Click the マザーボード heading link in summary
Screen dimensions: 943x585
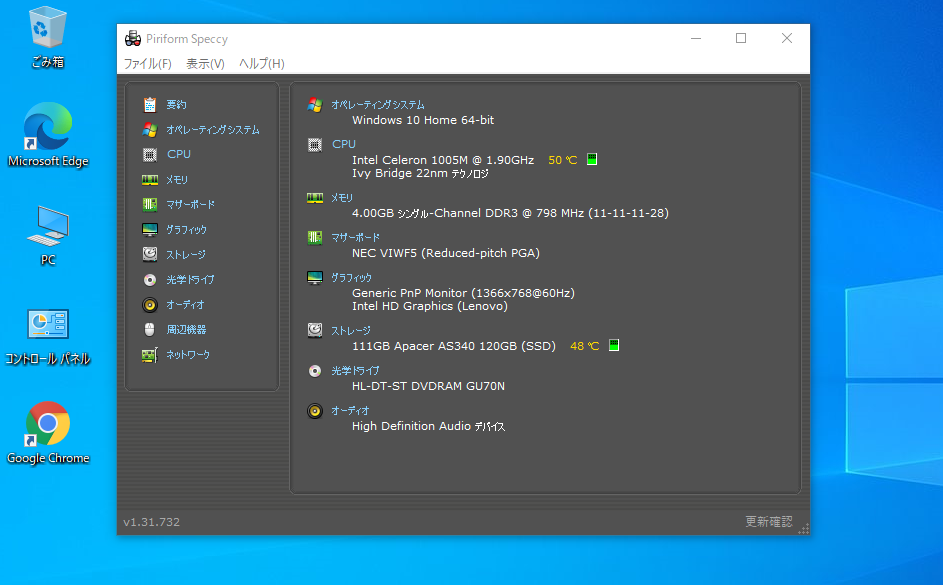[355, 237]
